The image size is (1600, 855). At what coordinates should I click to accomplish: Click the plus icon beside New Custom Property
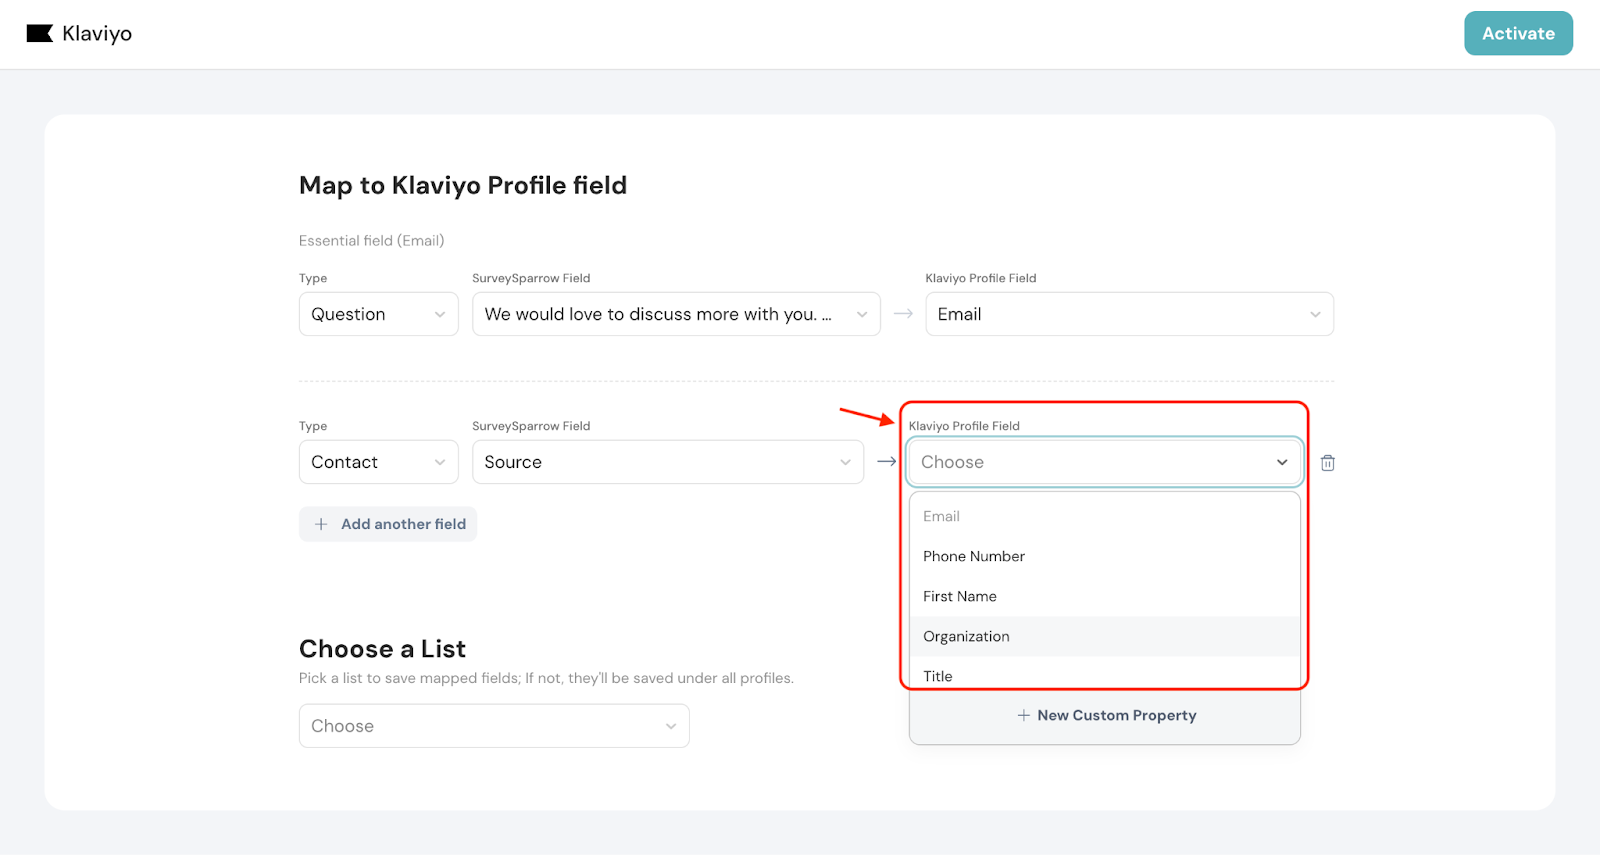(1023, 716)
